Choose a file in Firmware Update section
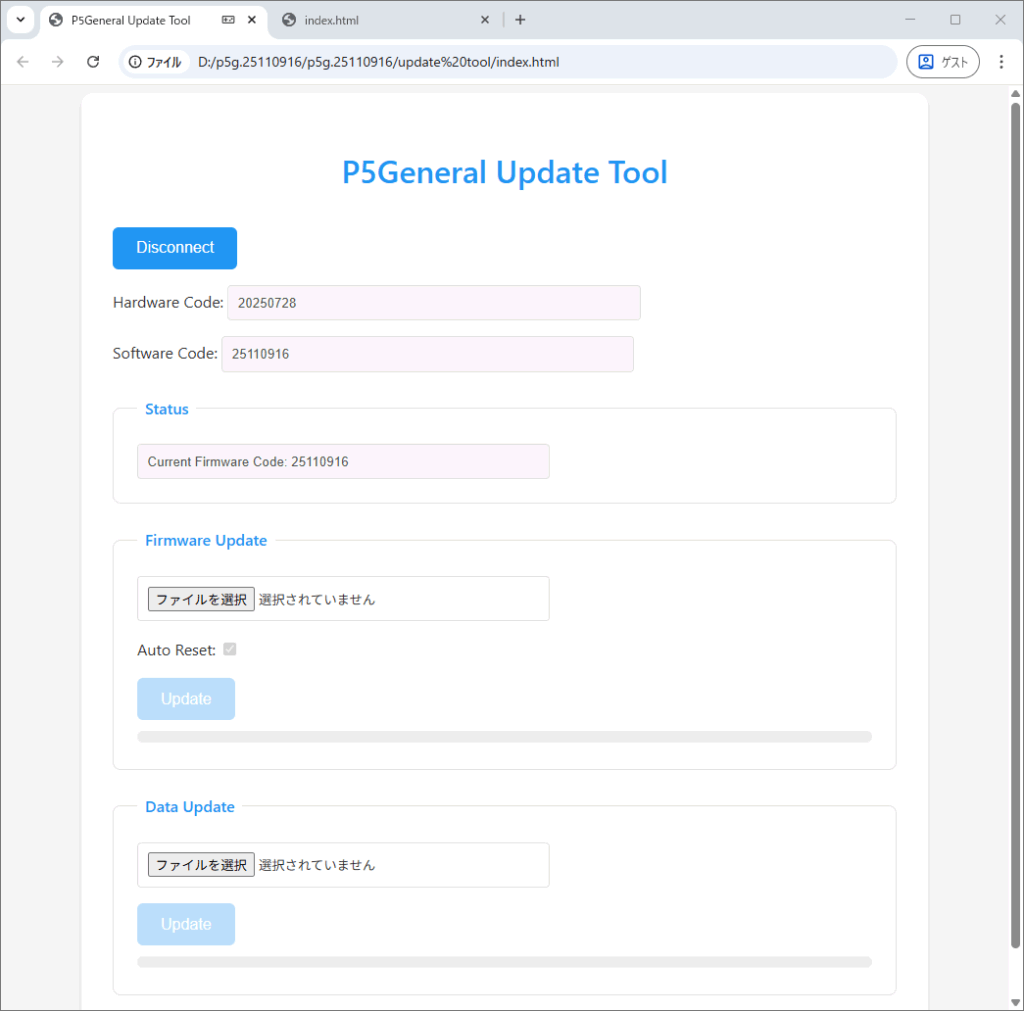Image resolution: width=1024 pixels, height=1011 pixels. point(201,599)
